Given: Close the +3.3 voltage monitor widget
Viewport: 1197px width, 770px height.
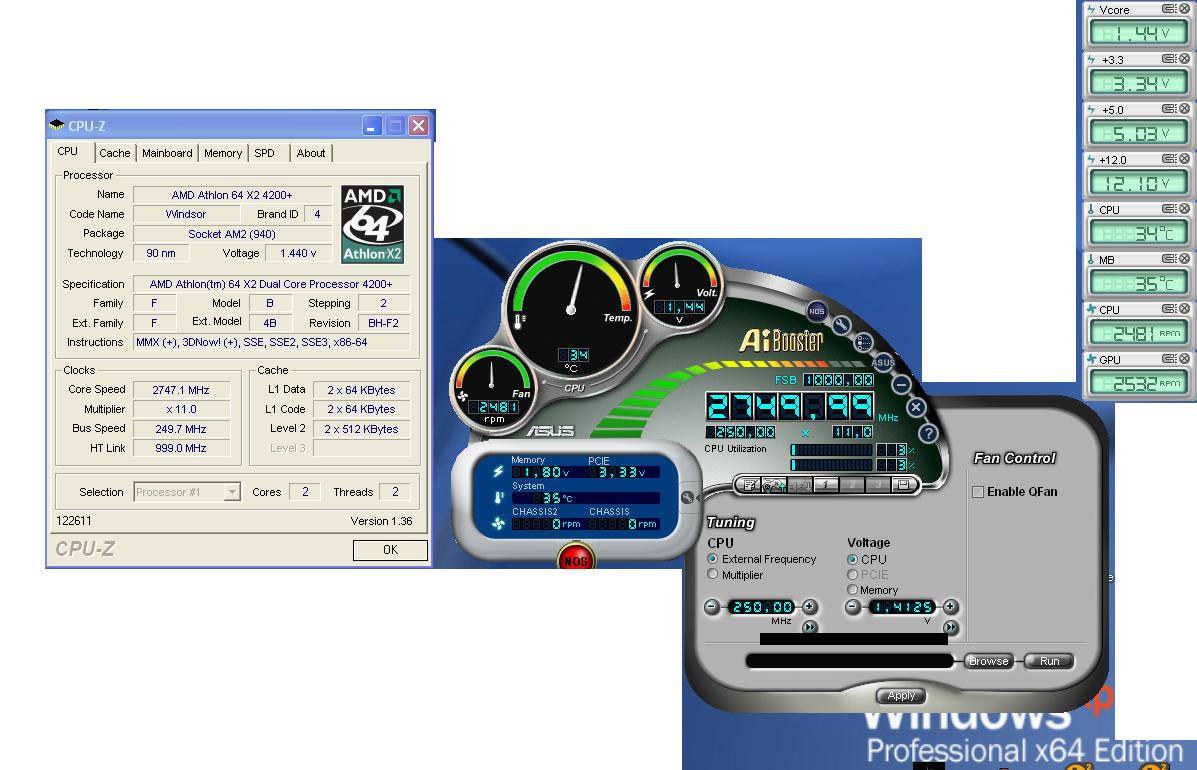Looking at the screenshot, I should click(1184, 59).
